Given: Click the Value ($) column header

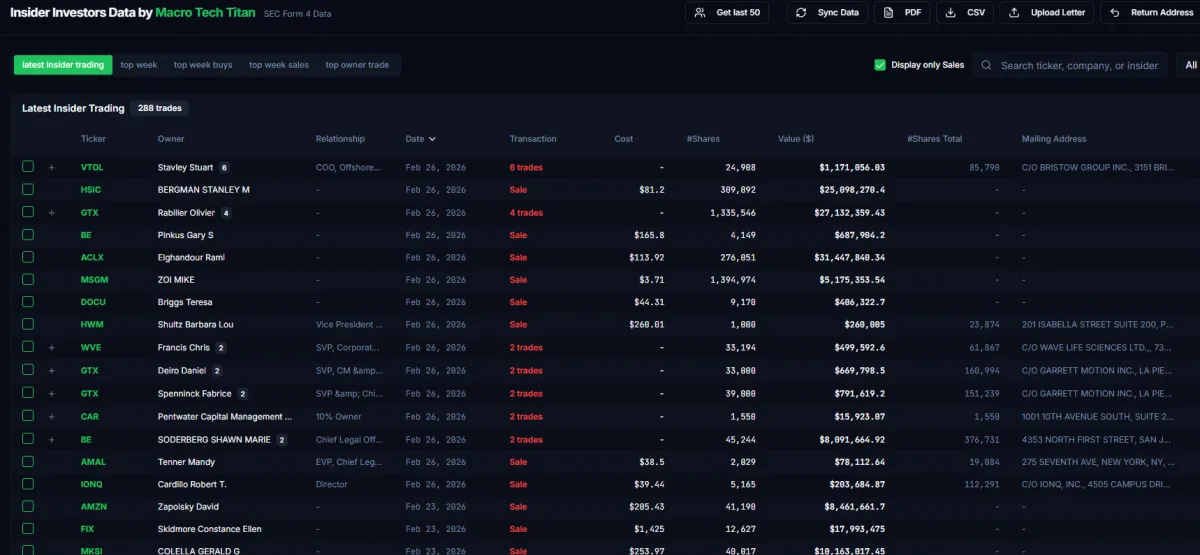Looking at the screenshot, I should (x=795, y=139).
